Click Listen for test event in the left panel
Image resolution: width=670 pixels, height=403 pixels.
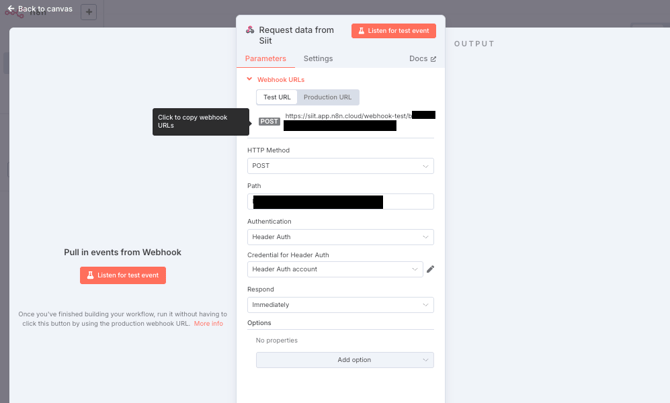[x=123, y=275]
